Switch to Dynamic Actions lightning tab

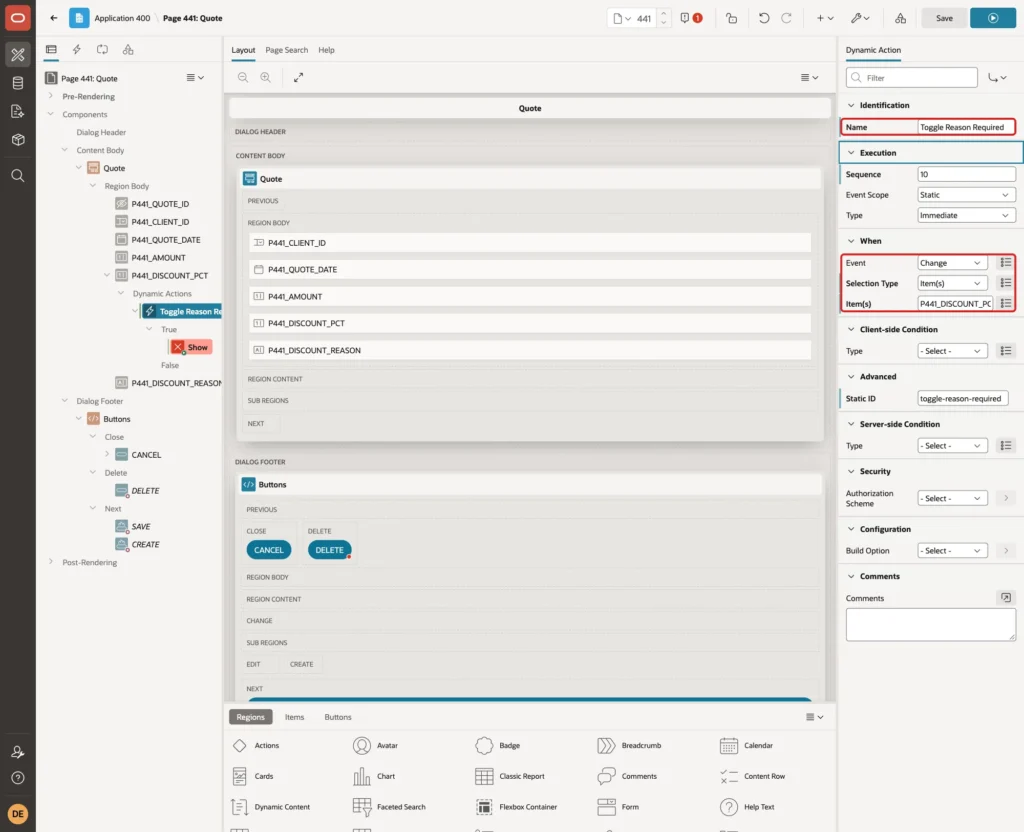point(76,49)
